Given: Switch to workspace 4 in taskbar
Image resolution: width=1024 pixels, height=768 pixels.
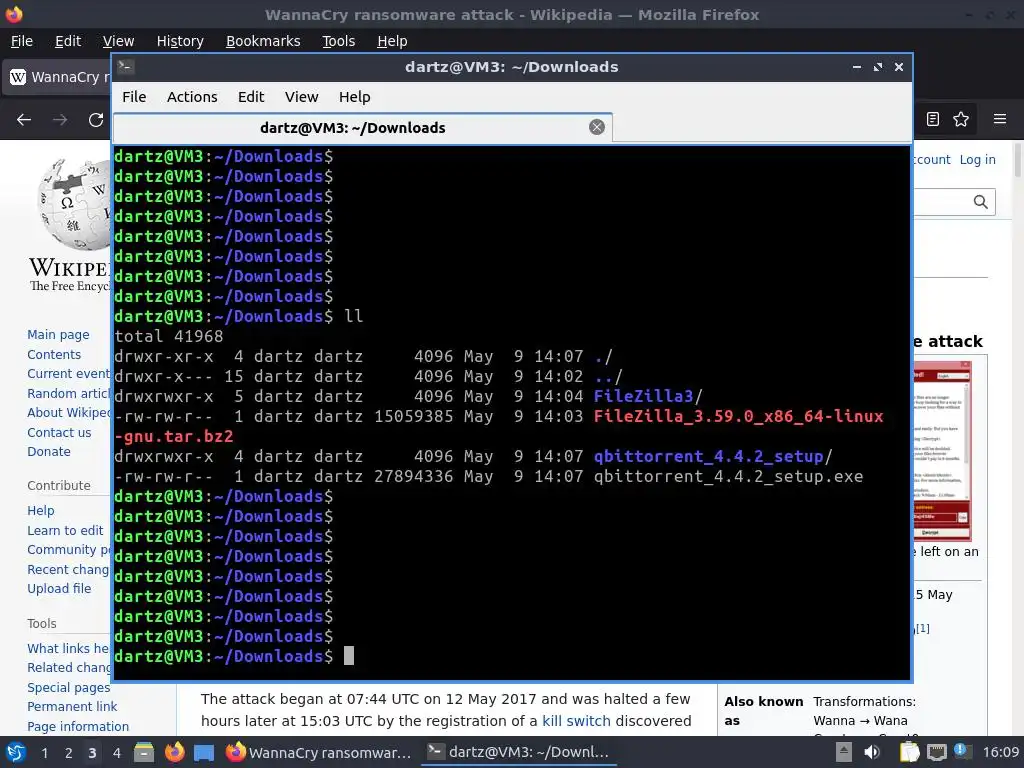Looking at the screenshot, I should coord(116,753).
